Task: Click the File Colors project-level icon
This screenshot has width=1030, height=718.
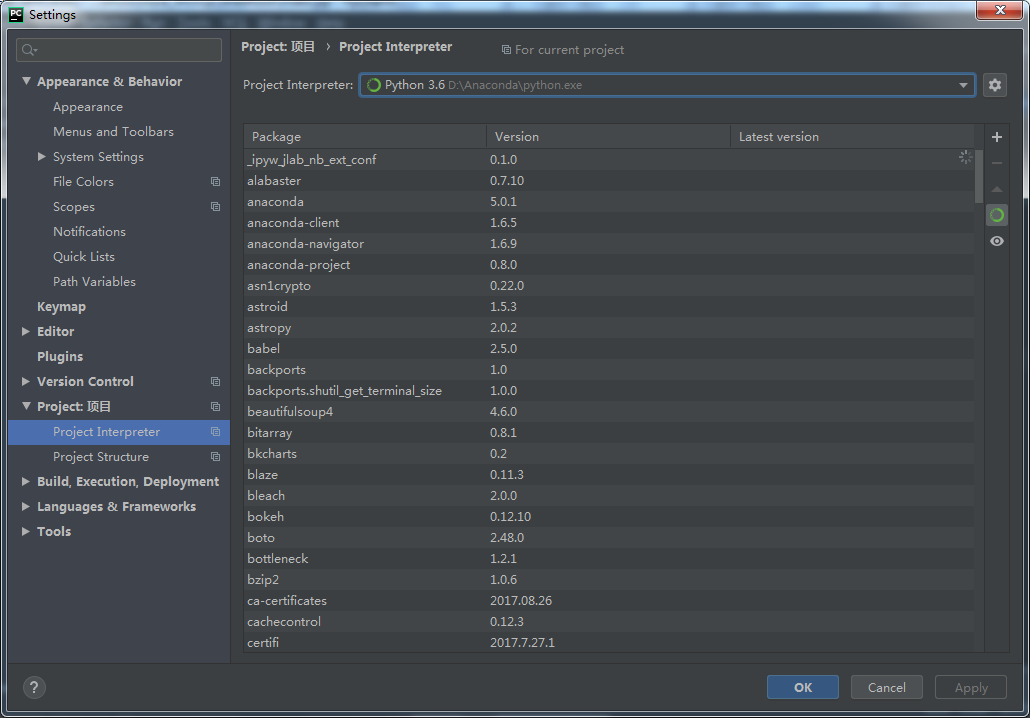Action: tap(215, 181)
